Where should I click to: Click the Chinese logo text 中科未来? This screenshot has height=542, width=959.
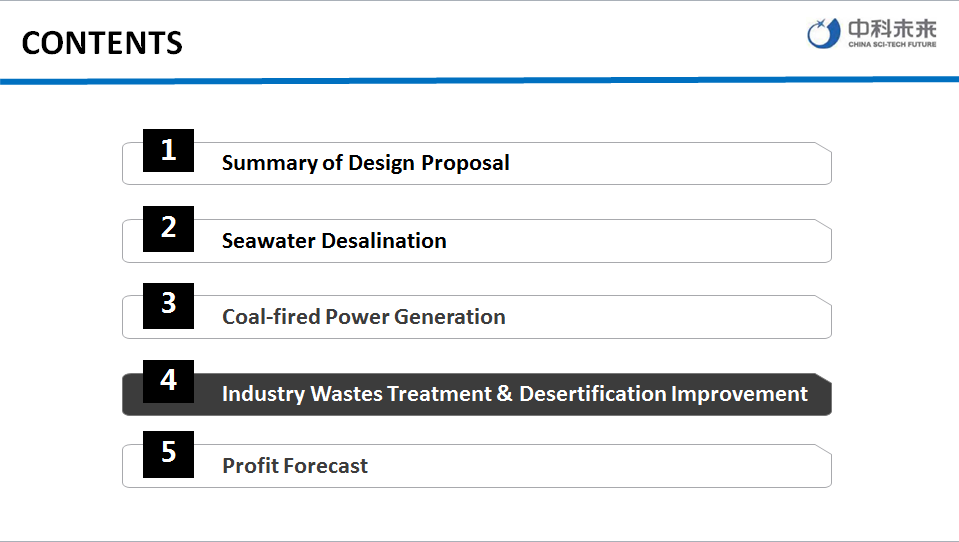point(892,28)
